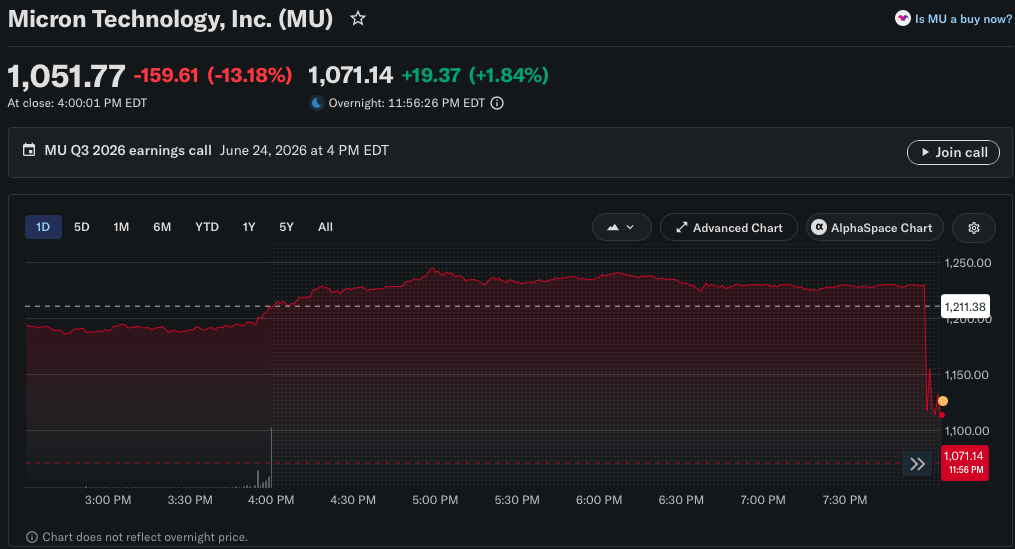
Task: Click the 1,250.00 price axis label
Action: (968, 263)
